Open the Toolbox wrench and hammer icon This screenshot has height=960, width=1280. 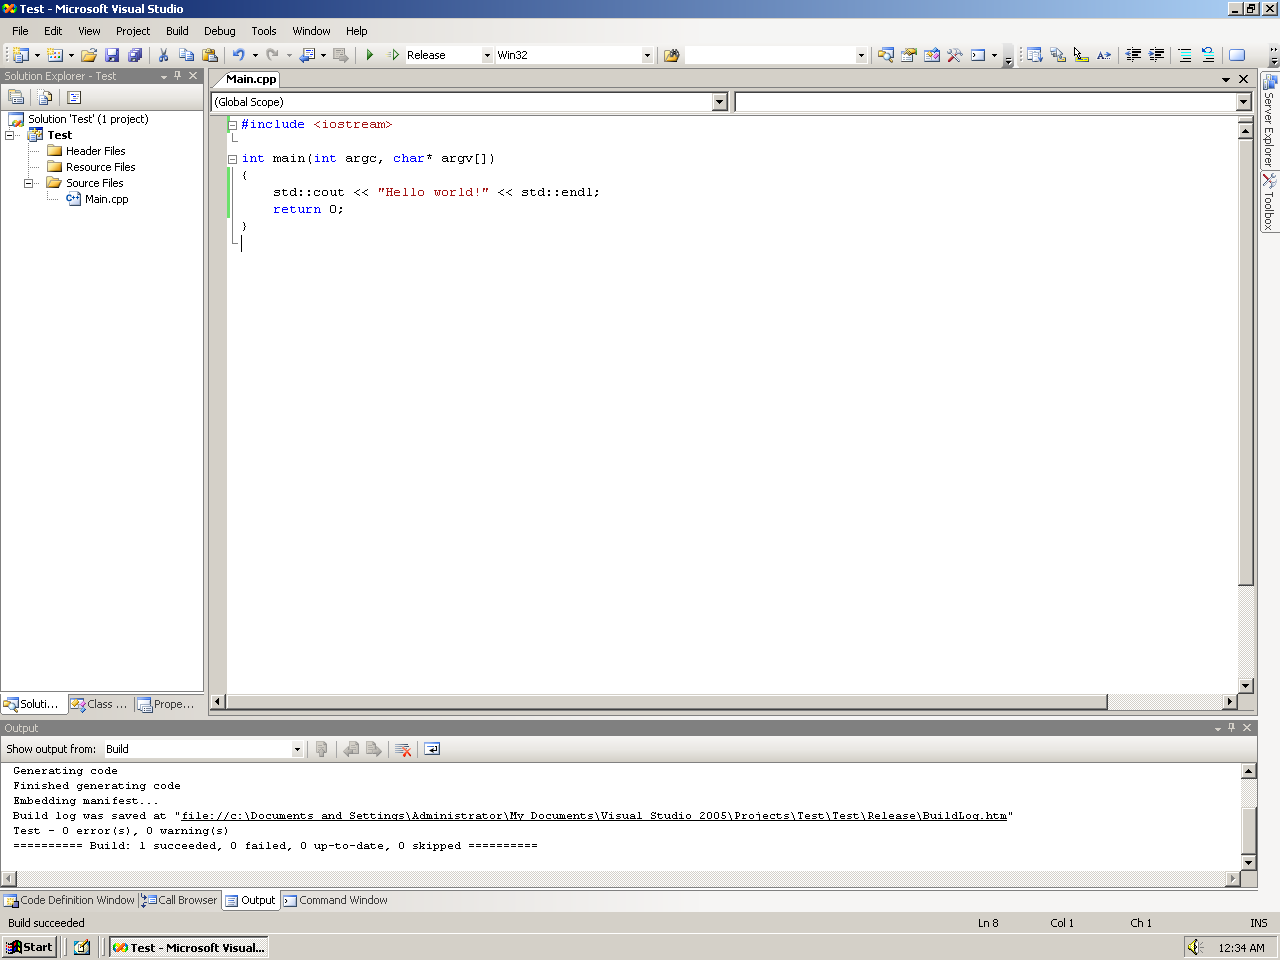click(955, 55)
